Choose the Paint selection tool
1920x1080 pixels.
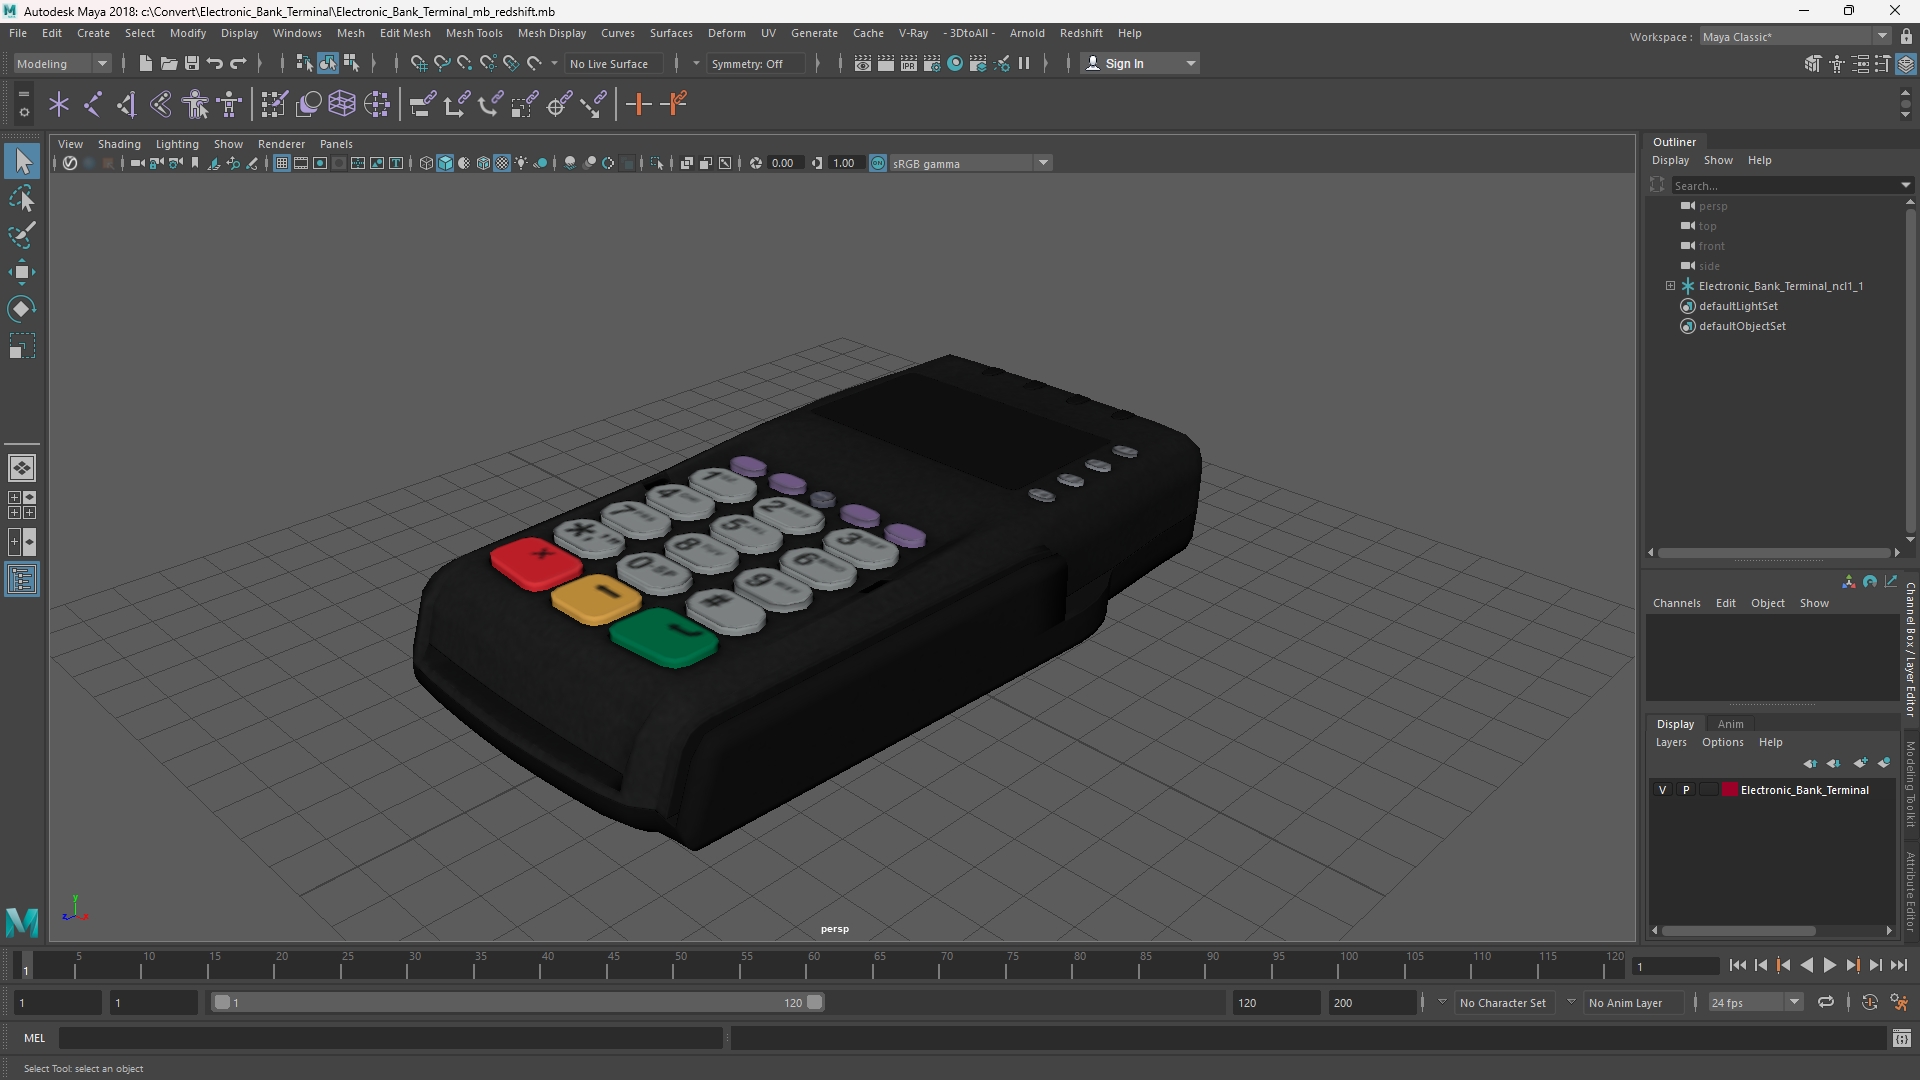21,236
